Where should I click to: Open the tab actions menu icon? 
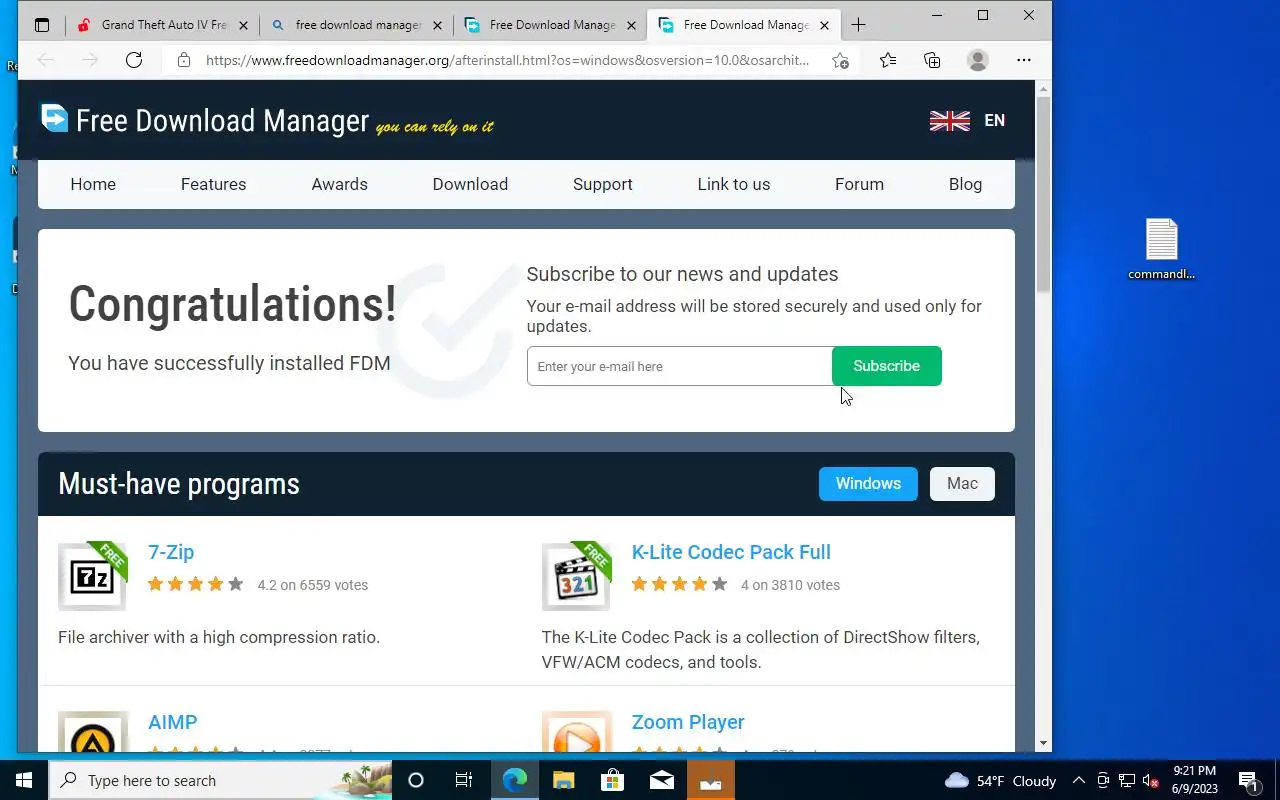(42, 25)
